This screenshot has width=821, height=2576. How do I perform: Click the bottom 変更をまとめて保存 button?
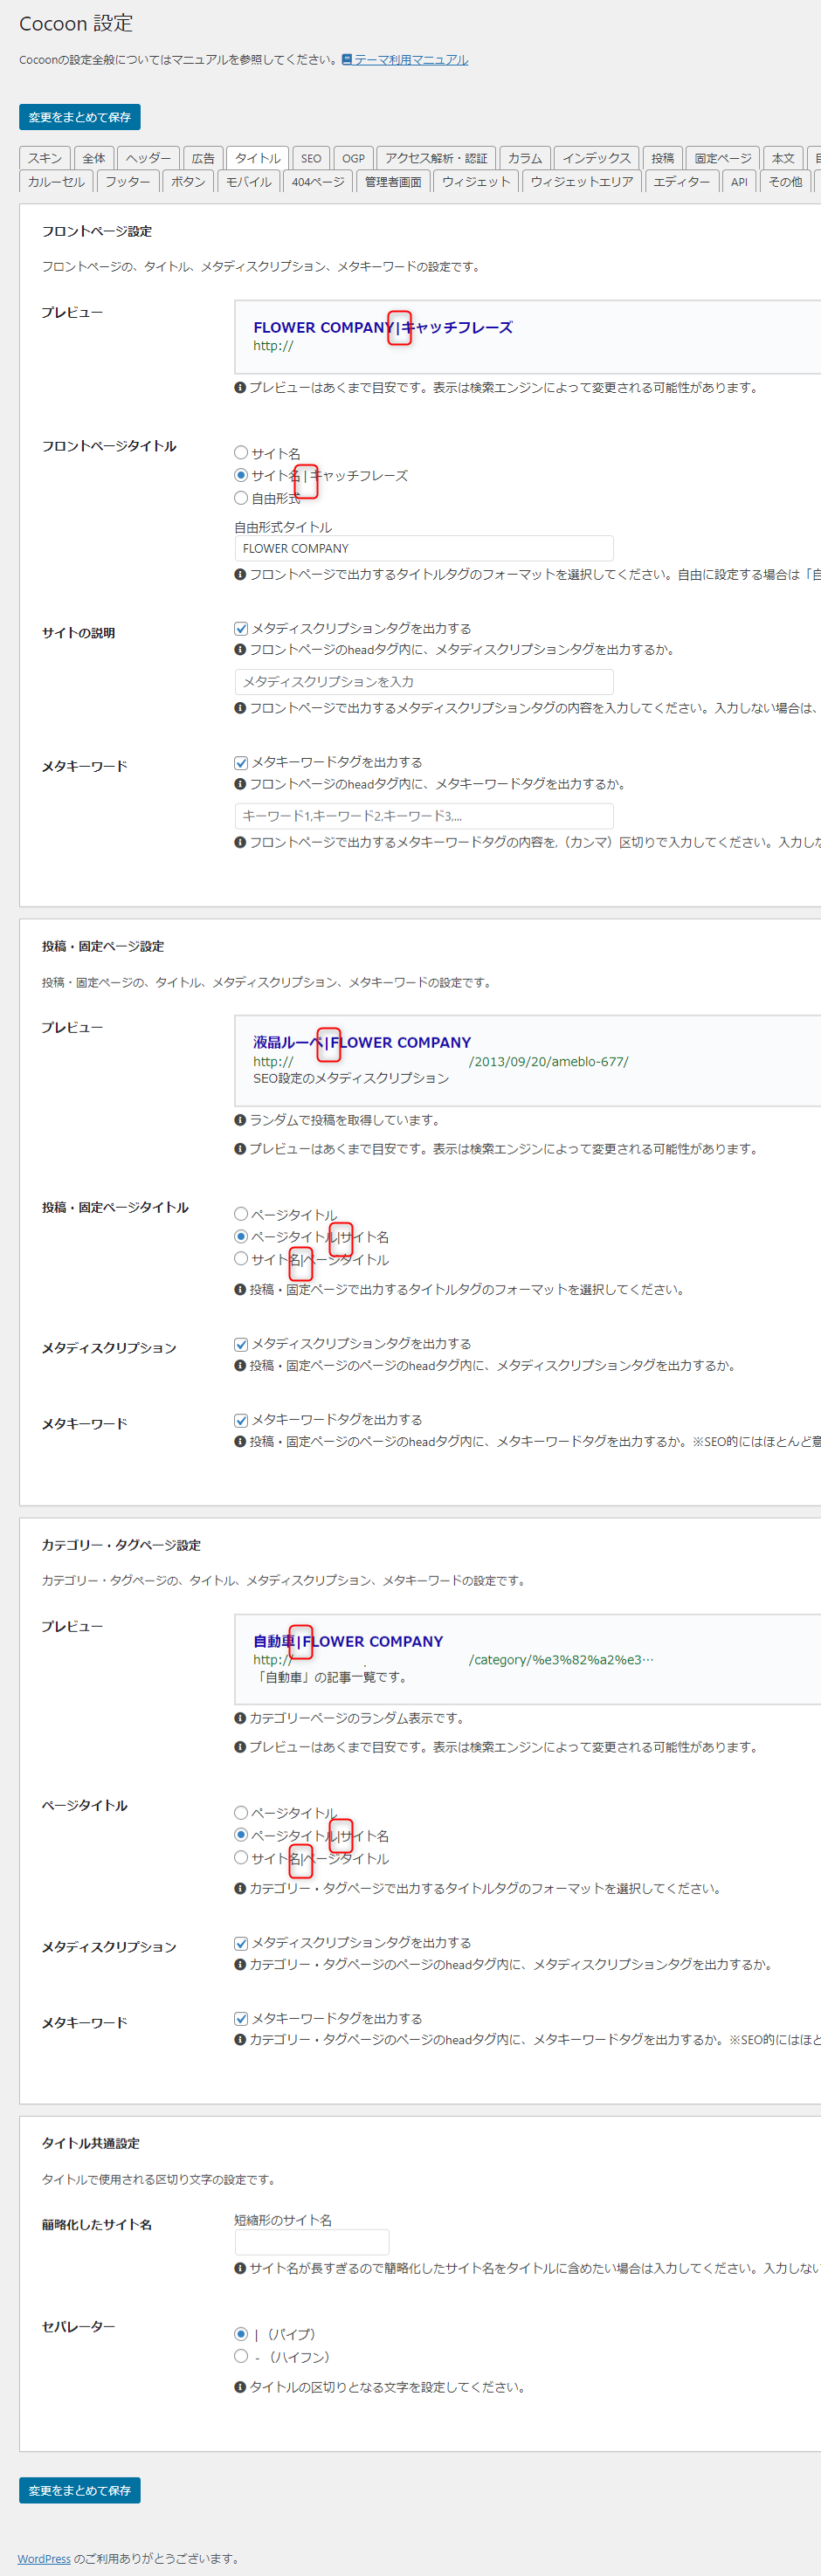coord(79,2489)
